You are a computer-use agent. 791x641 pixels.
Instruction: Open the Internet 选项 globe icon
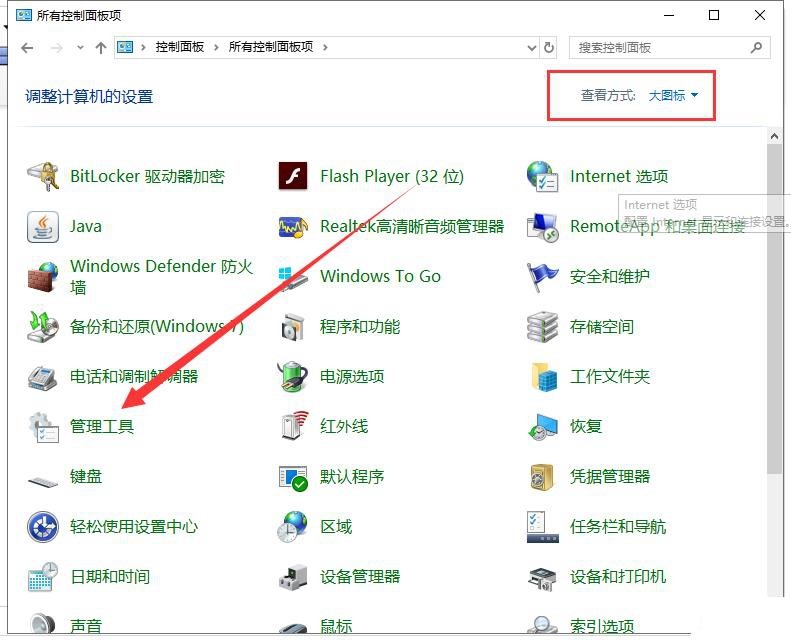[542, 177]
